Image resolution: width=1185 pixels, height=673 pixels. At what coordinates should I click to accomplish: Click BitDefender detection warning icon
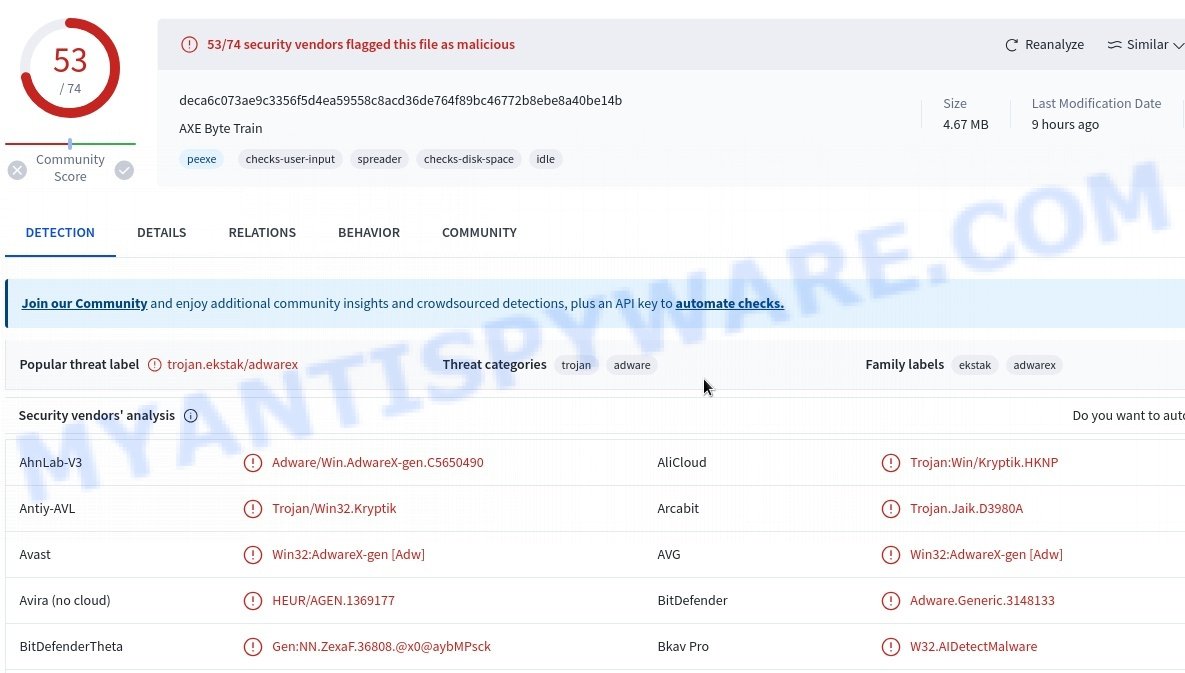pyautogui.click(x=891, y=600)
